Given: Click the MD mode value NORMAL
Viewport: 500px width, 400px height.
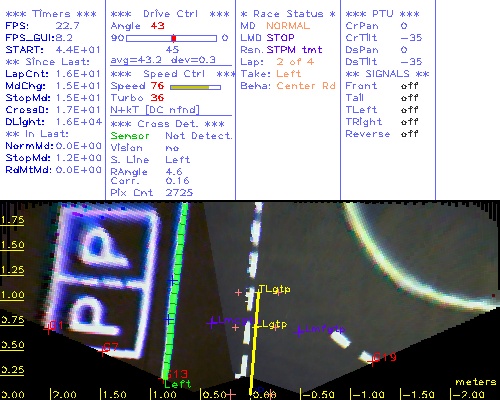Looking at the screenshot, I should (288, 26).
